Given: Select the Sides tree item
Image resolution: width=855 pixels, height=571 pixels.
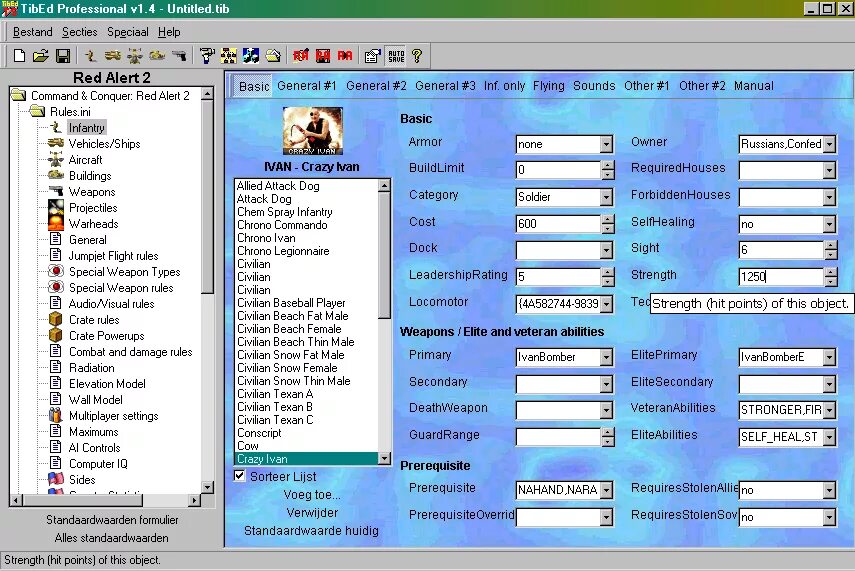Looking at the screenshot, I should tap(82, 479).
